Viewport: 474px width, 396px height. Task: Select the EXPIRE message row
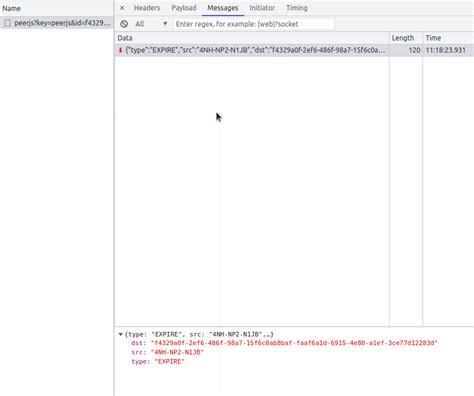click(294, 50)
